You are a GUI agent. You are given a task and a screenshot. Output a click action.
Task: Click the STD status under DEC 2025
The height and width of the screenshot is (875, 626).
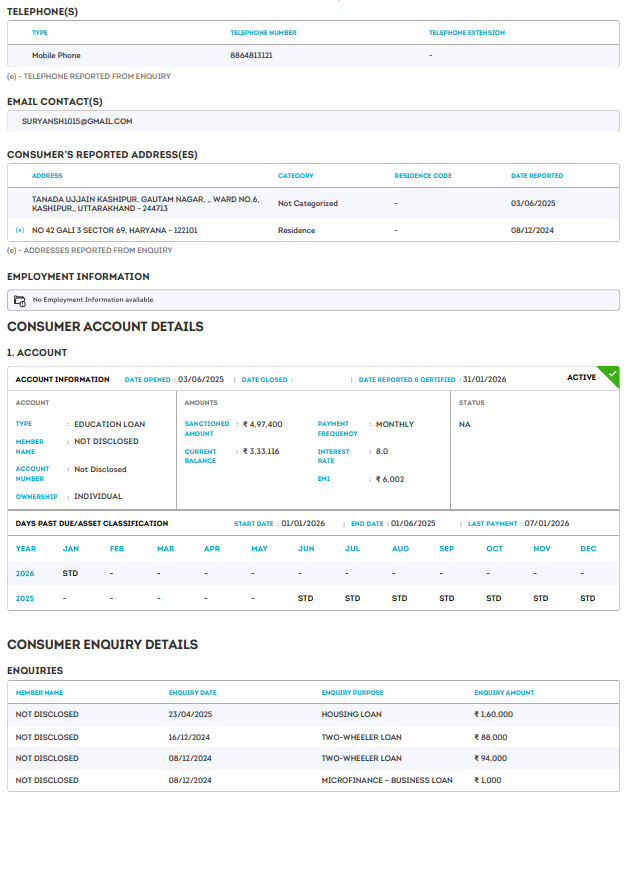[x=588, y=598]
